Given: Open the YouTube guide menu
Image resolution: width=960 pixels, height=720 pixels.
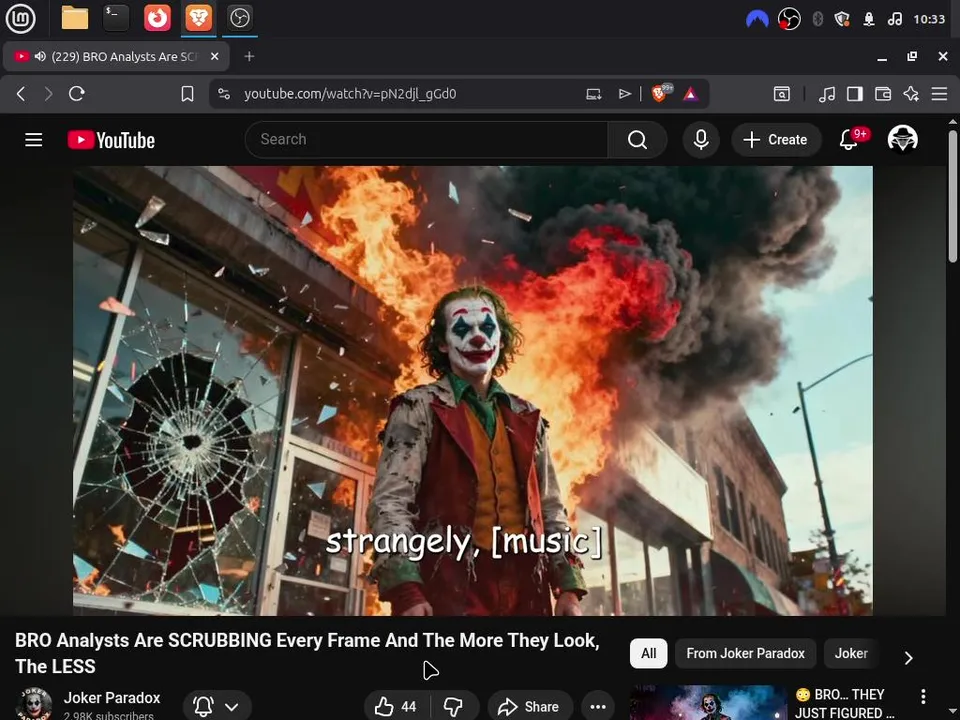Looking at the screenshot, I should pyautogui.click(x=34, y=140).
